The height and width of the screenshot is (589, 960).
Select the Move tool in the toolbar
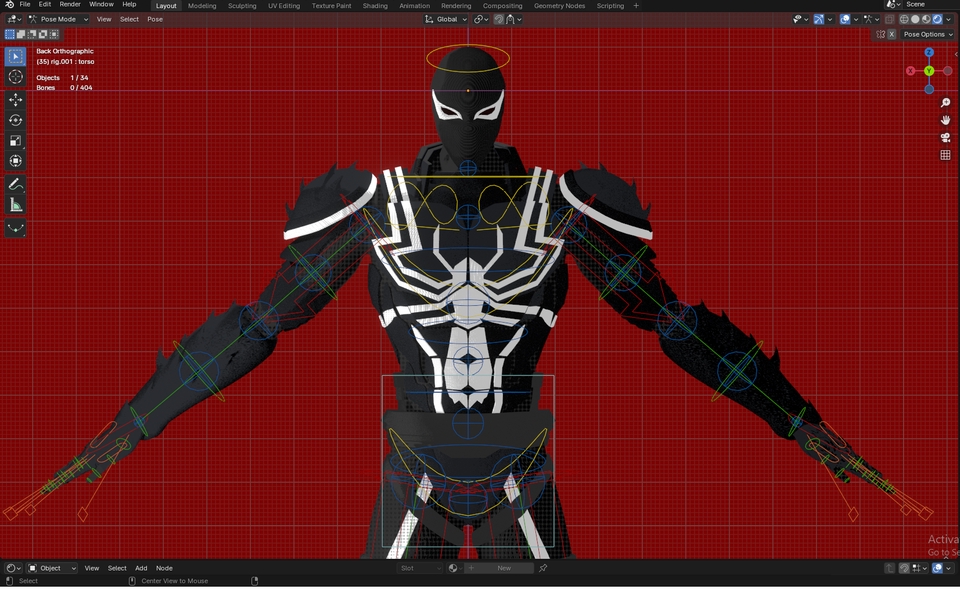pos(15,99)
